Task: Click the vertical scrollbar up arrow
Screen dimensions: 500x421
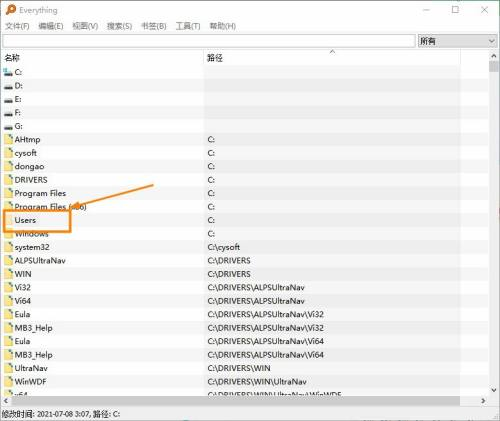Action: (x=494, y=56)
